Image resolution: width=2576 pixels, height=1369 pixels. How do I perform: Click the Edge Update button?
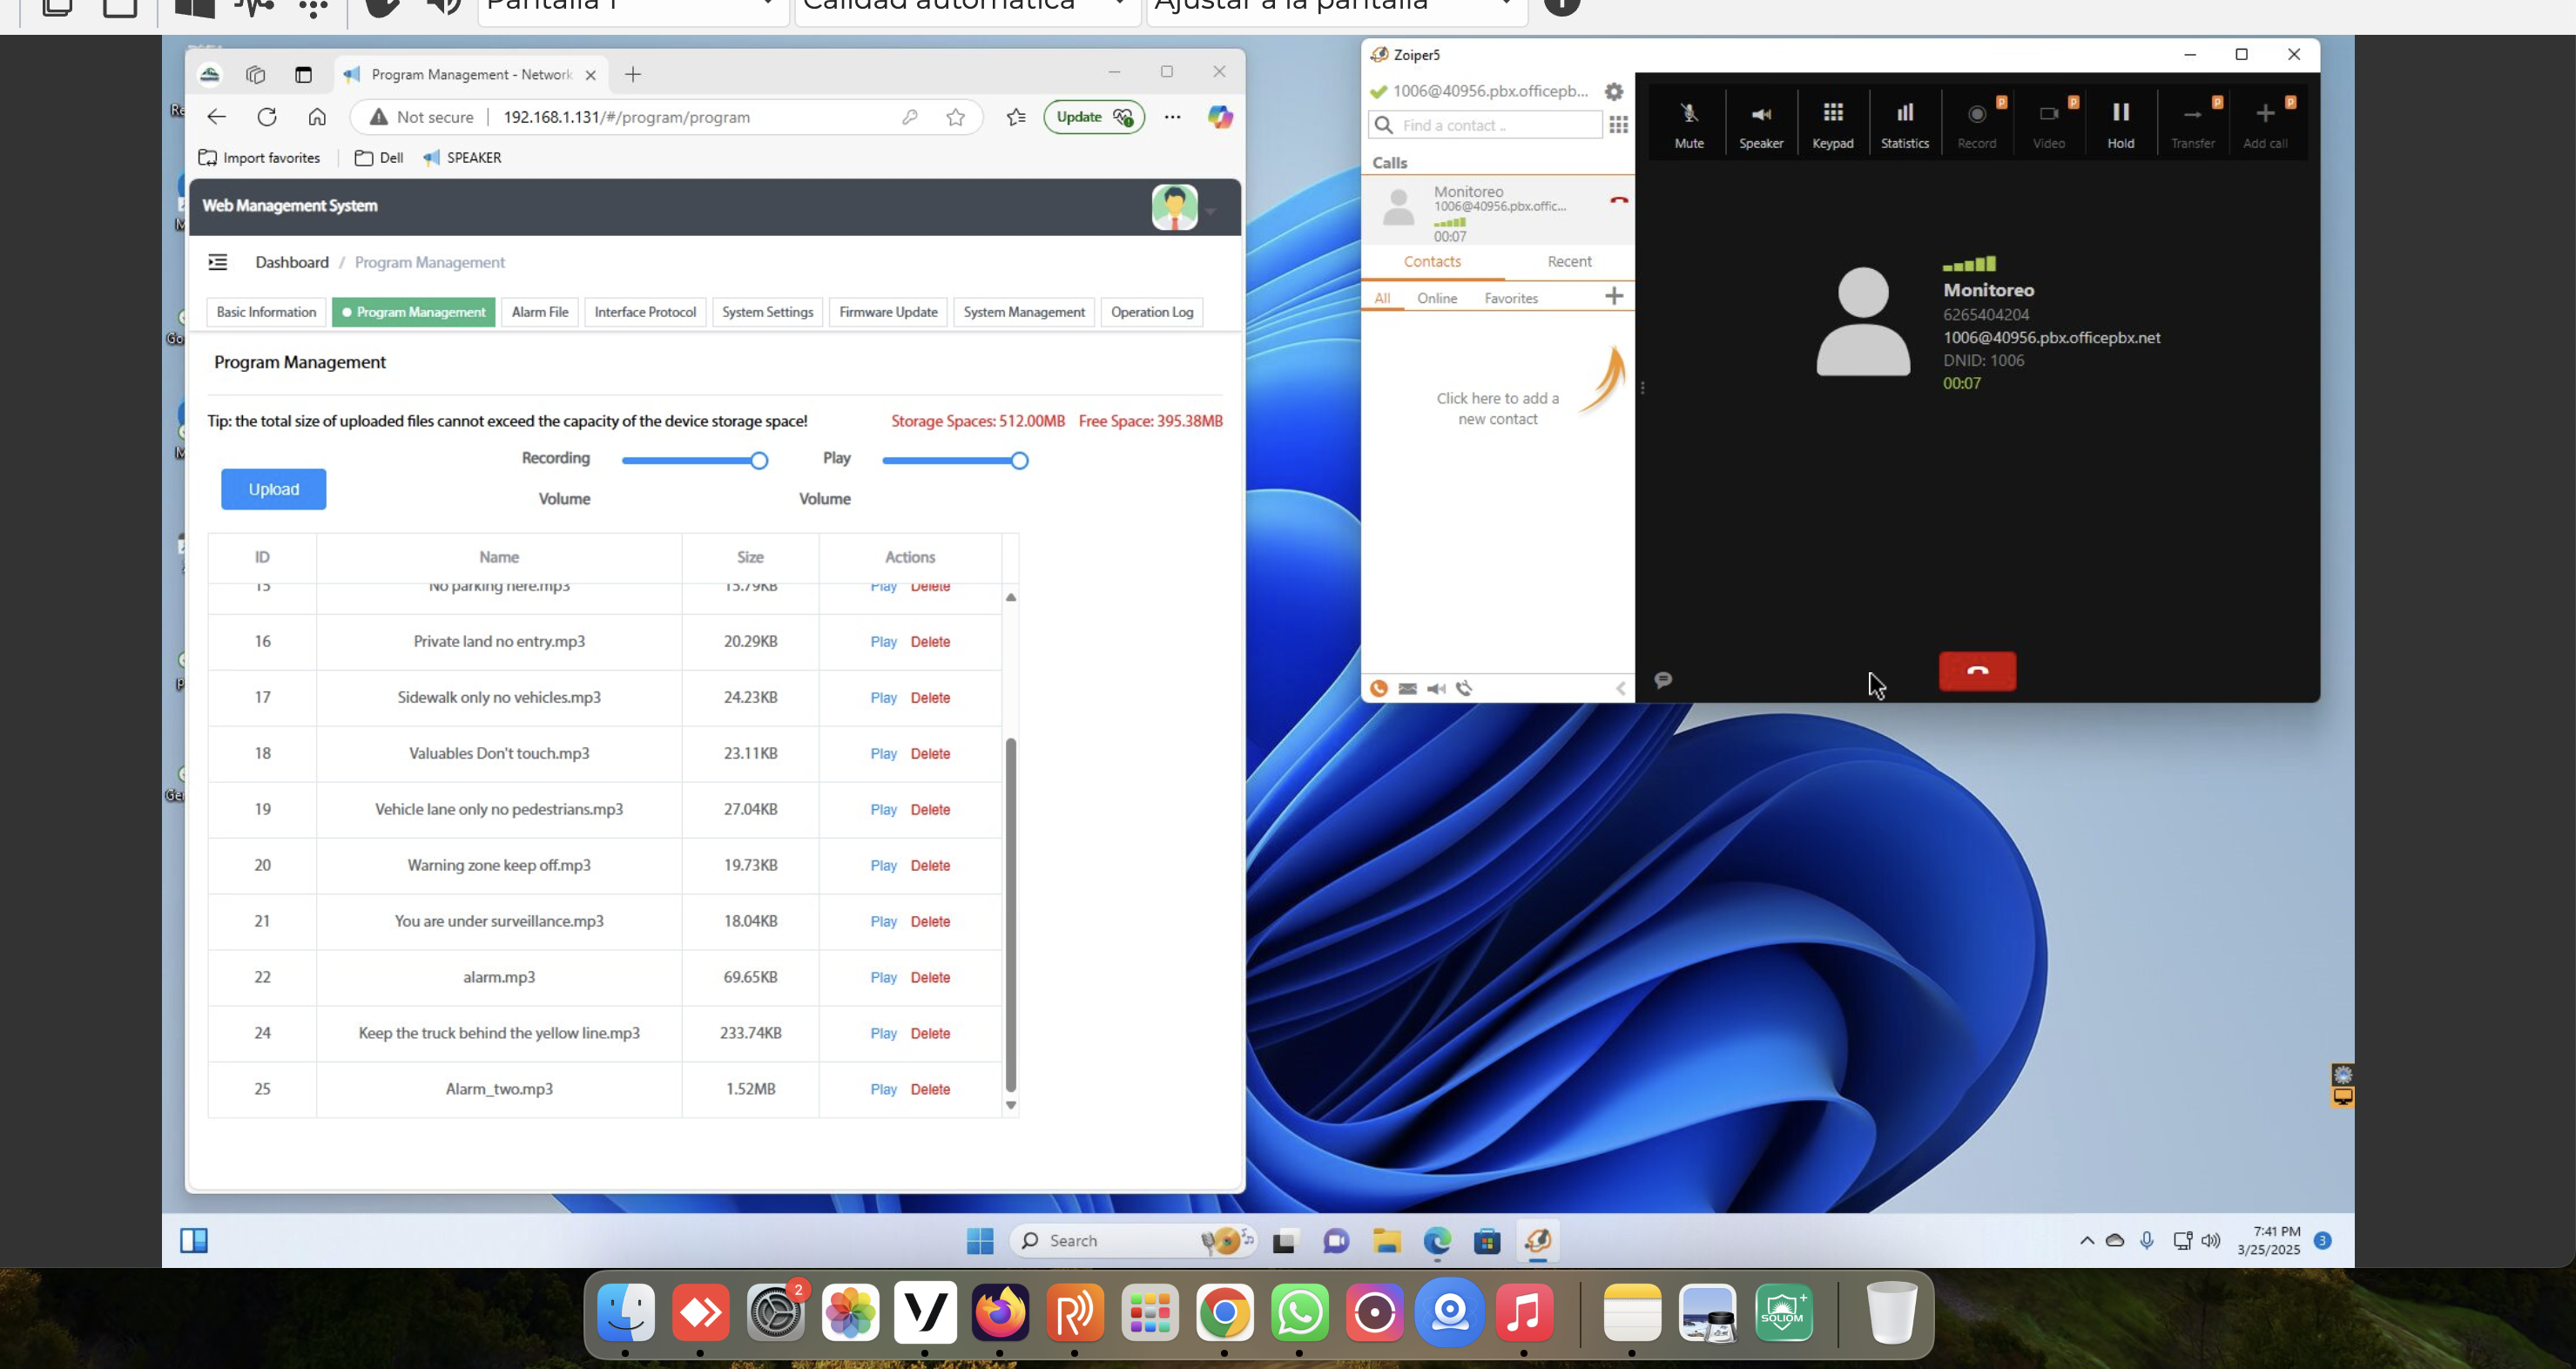(1094, 117)
